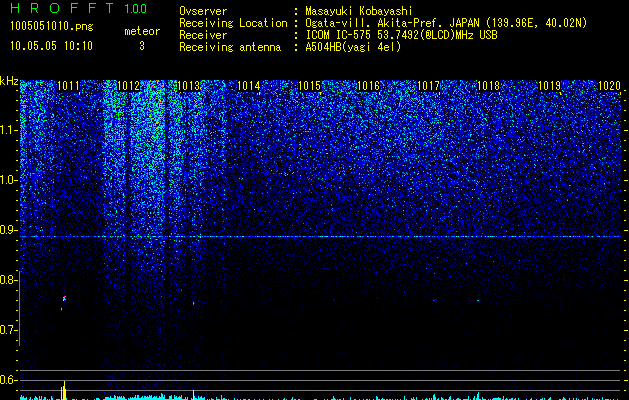Click the meteor count value 3
Screen dimensions: 629x400
142,46
